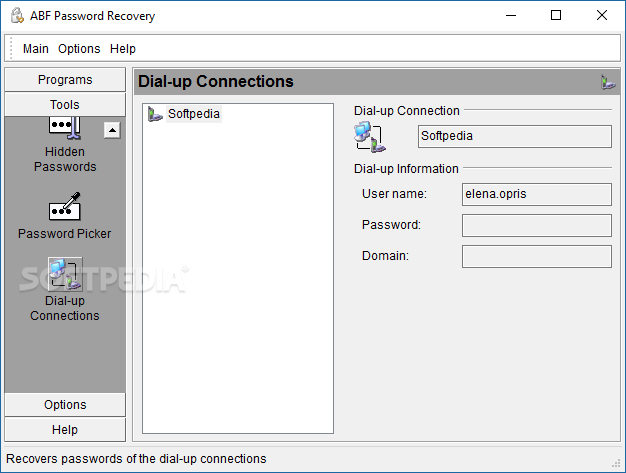Click the menu bar drag handle
Viewport: 626px width, 473px height.
tap(11, 48)
